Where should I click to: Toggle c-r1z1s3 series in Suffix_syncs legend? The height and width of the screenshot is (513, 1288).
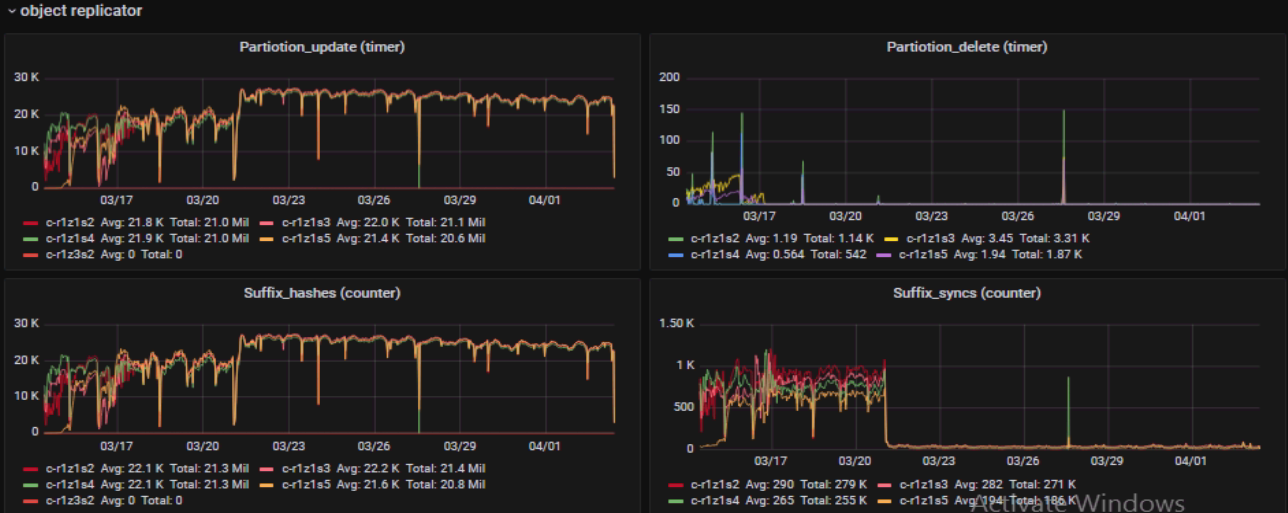(x=923, y=484)
